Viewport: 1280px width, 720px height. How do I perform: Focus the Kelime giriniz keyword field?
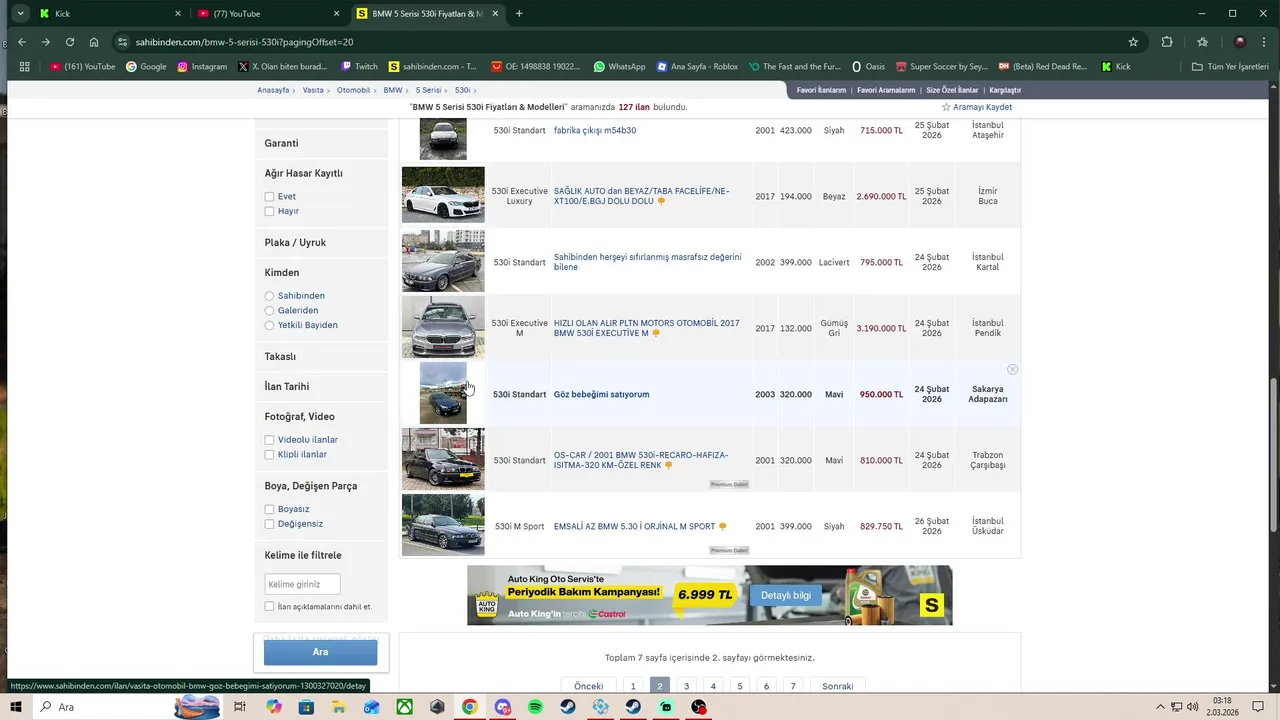pyautogui.click(x=302, y=584)
